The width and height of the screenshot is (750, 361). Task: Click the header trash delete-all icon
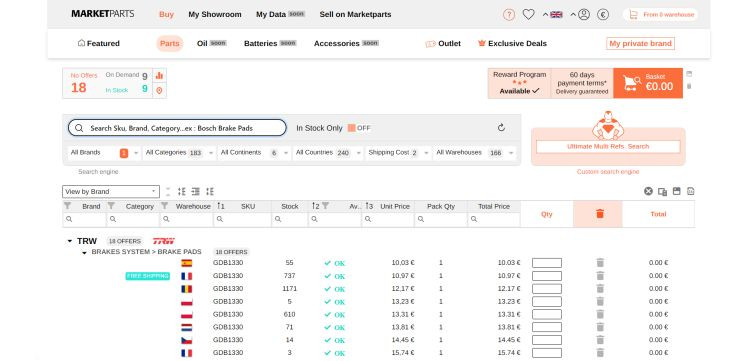point(600,214)
